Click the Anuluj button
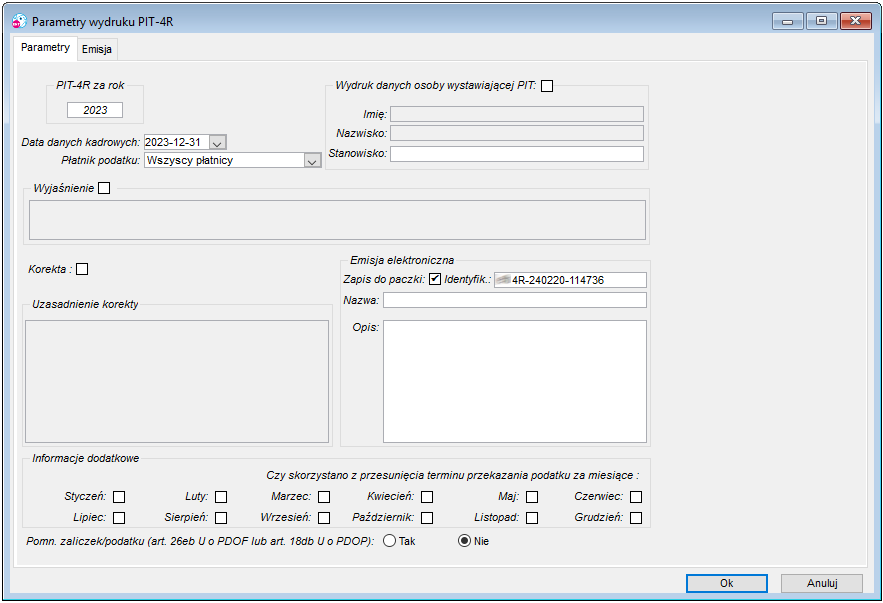 point(822,583)
